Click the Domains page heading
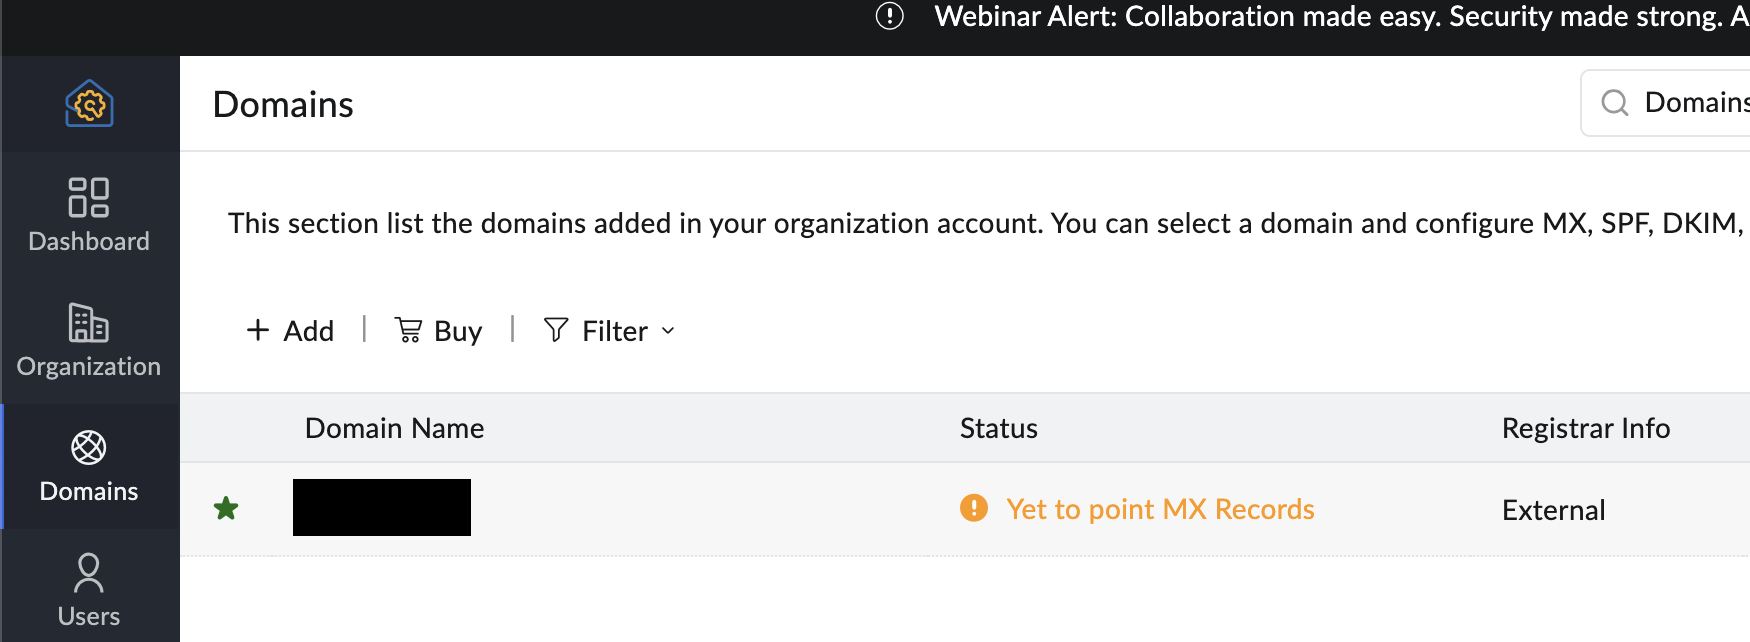1750x642 pixels. pyautogui.click(x=283, y=105)
